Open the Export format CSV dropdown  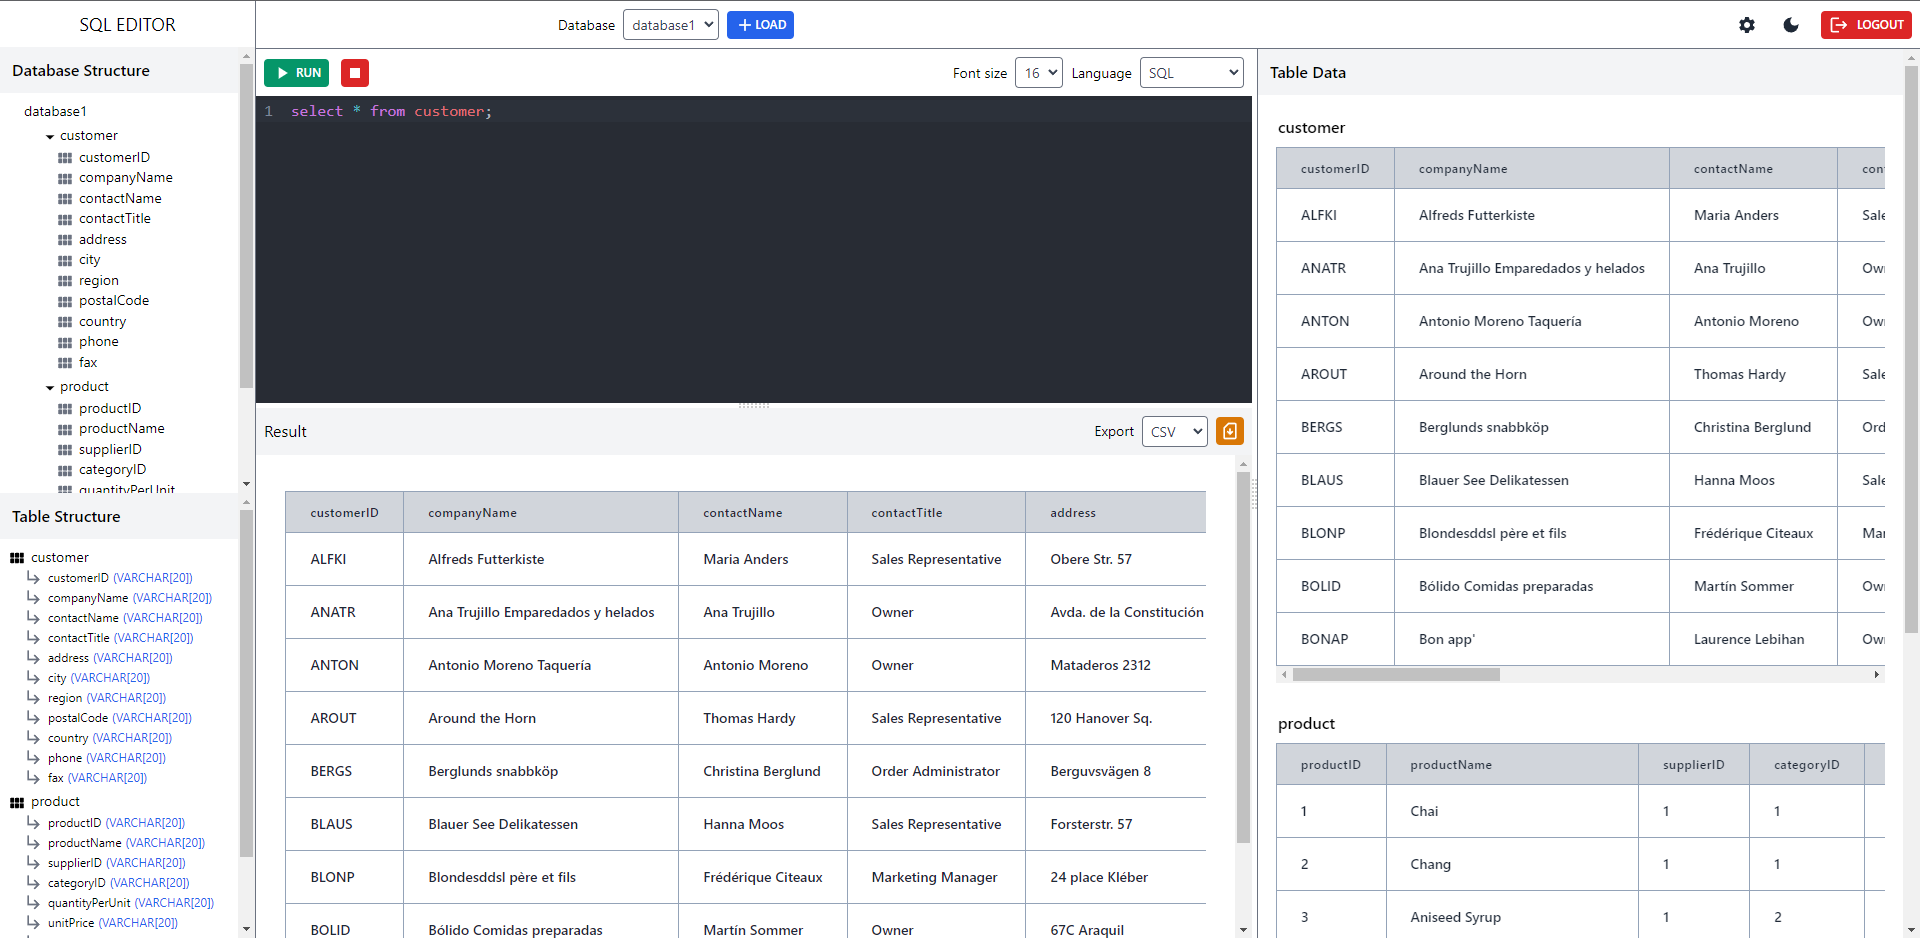pos(1175,432)
